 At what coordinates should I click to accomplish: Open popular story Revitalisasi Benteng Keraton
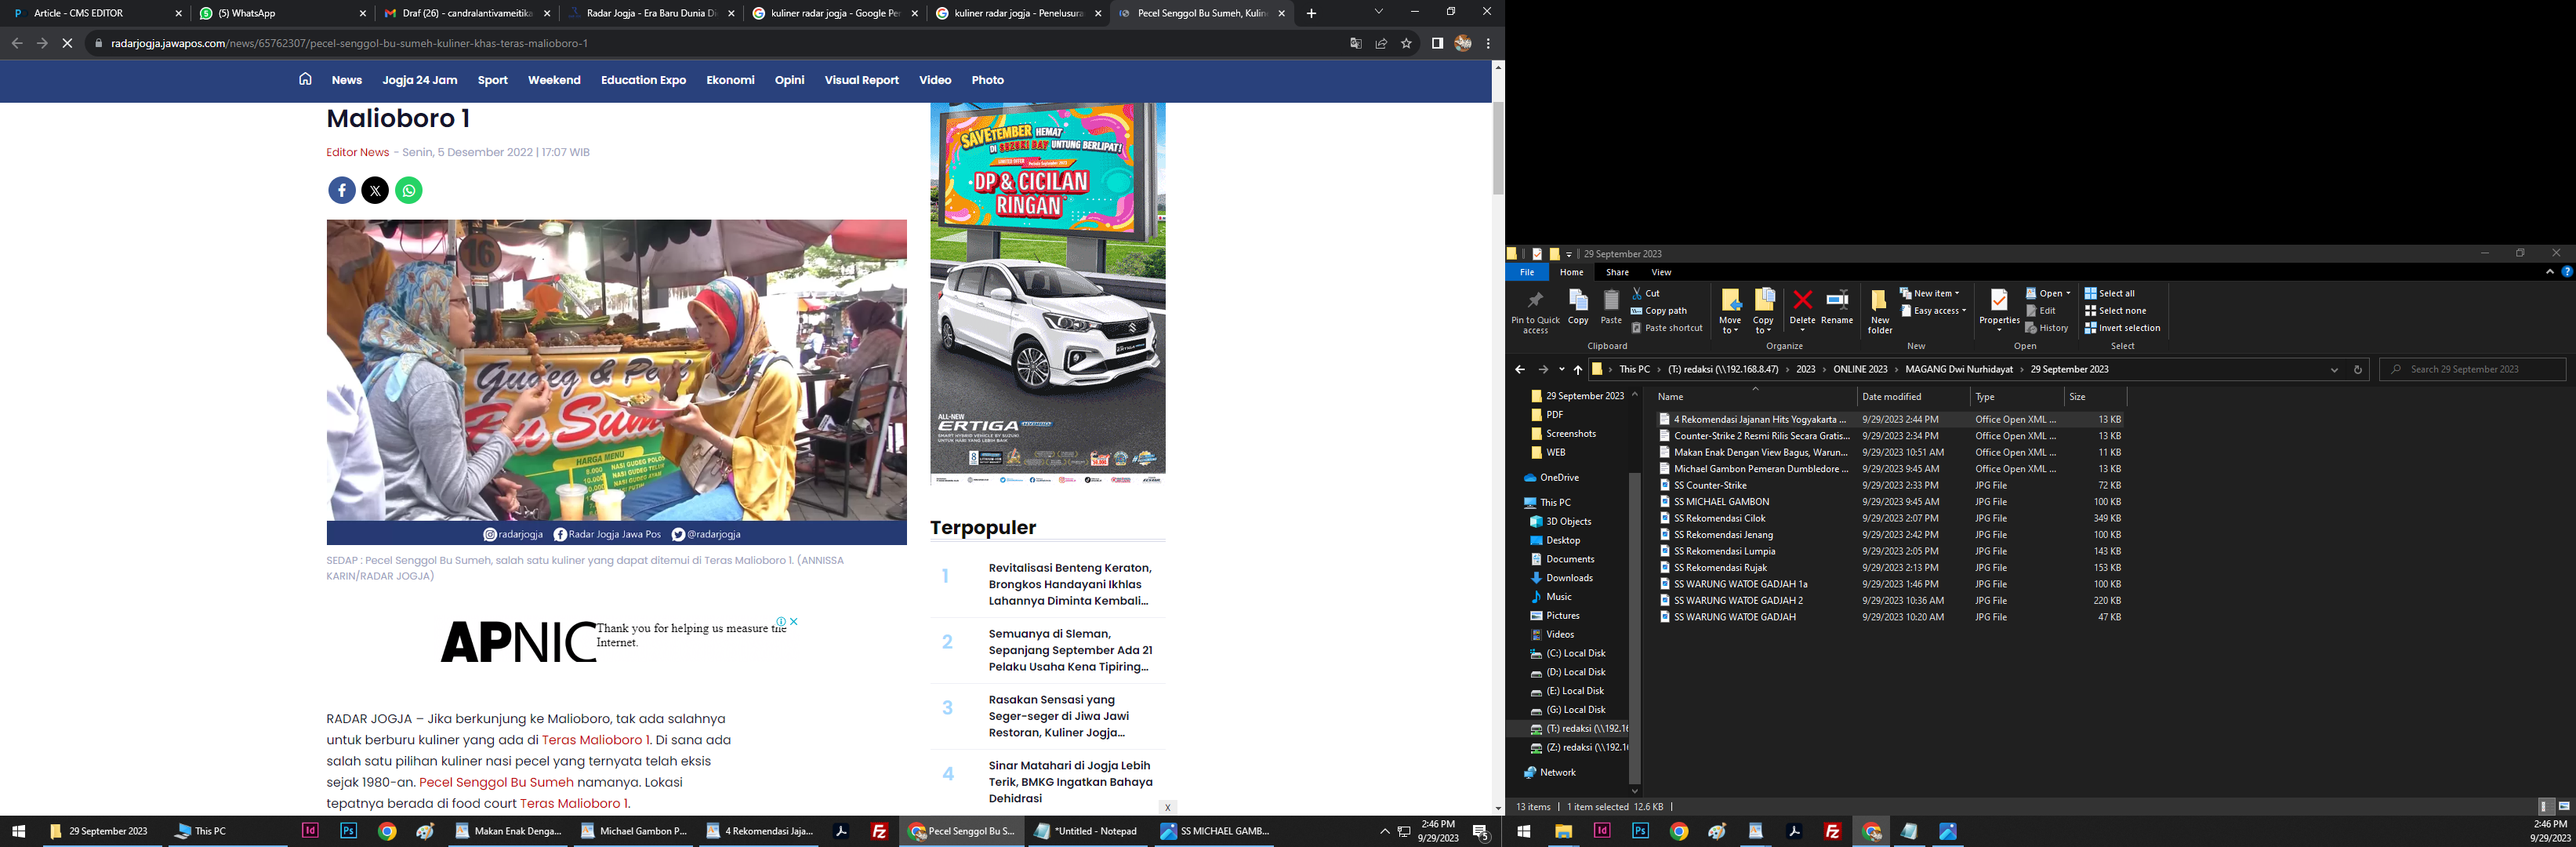point(1070,584)
